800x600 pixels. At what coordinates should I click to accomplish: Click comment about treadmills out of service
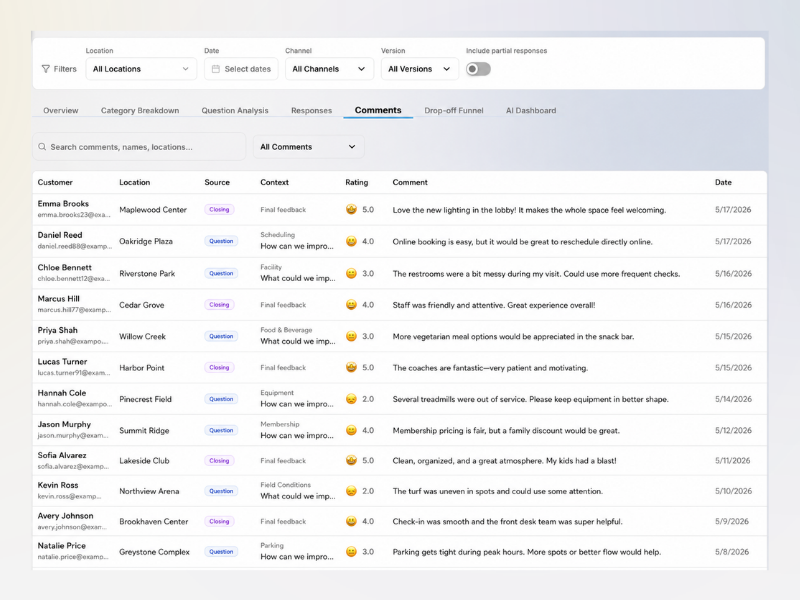tap(531, 399)
